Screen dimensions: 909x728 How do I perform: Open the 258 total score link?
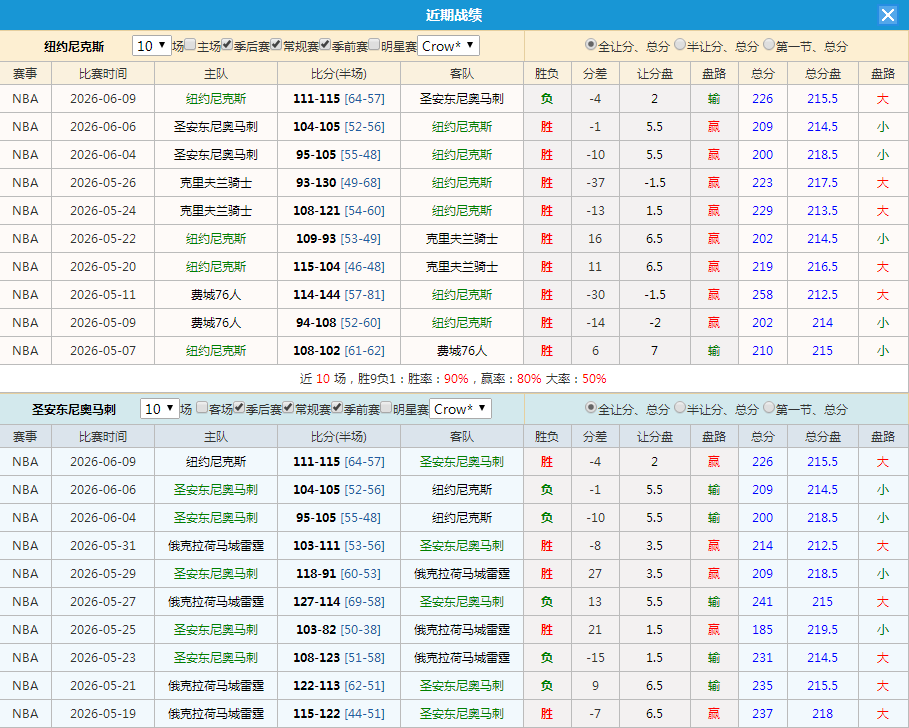click(x=762, y=294)
